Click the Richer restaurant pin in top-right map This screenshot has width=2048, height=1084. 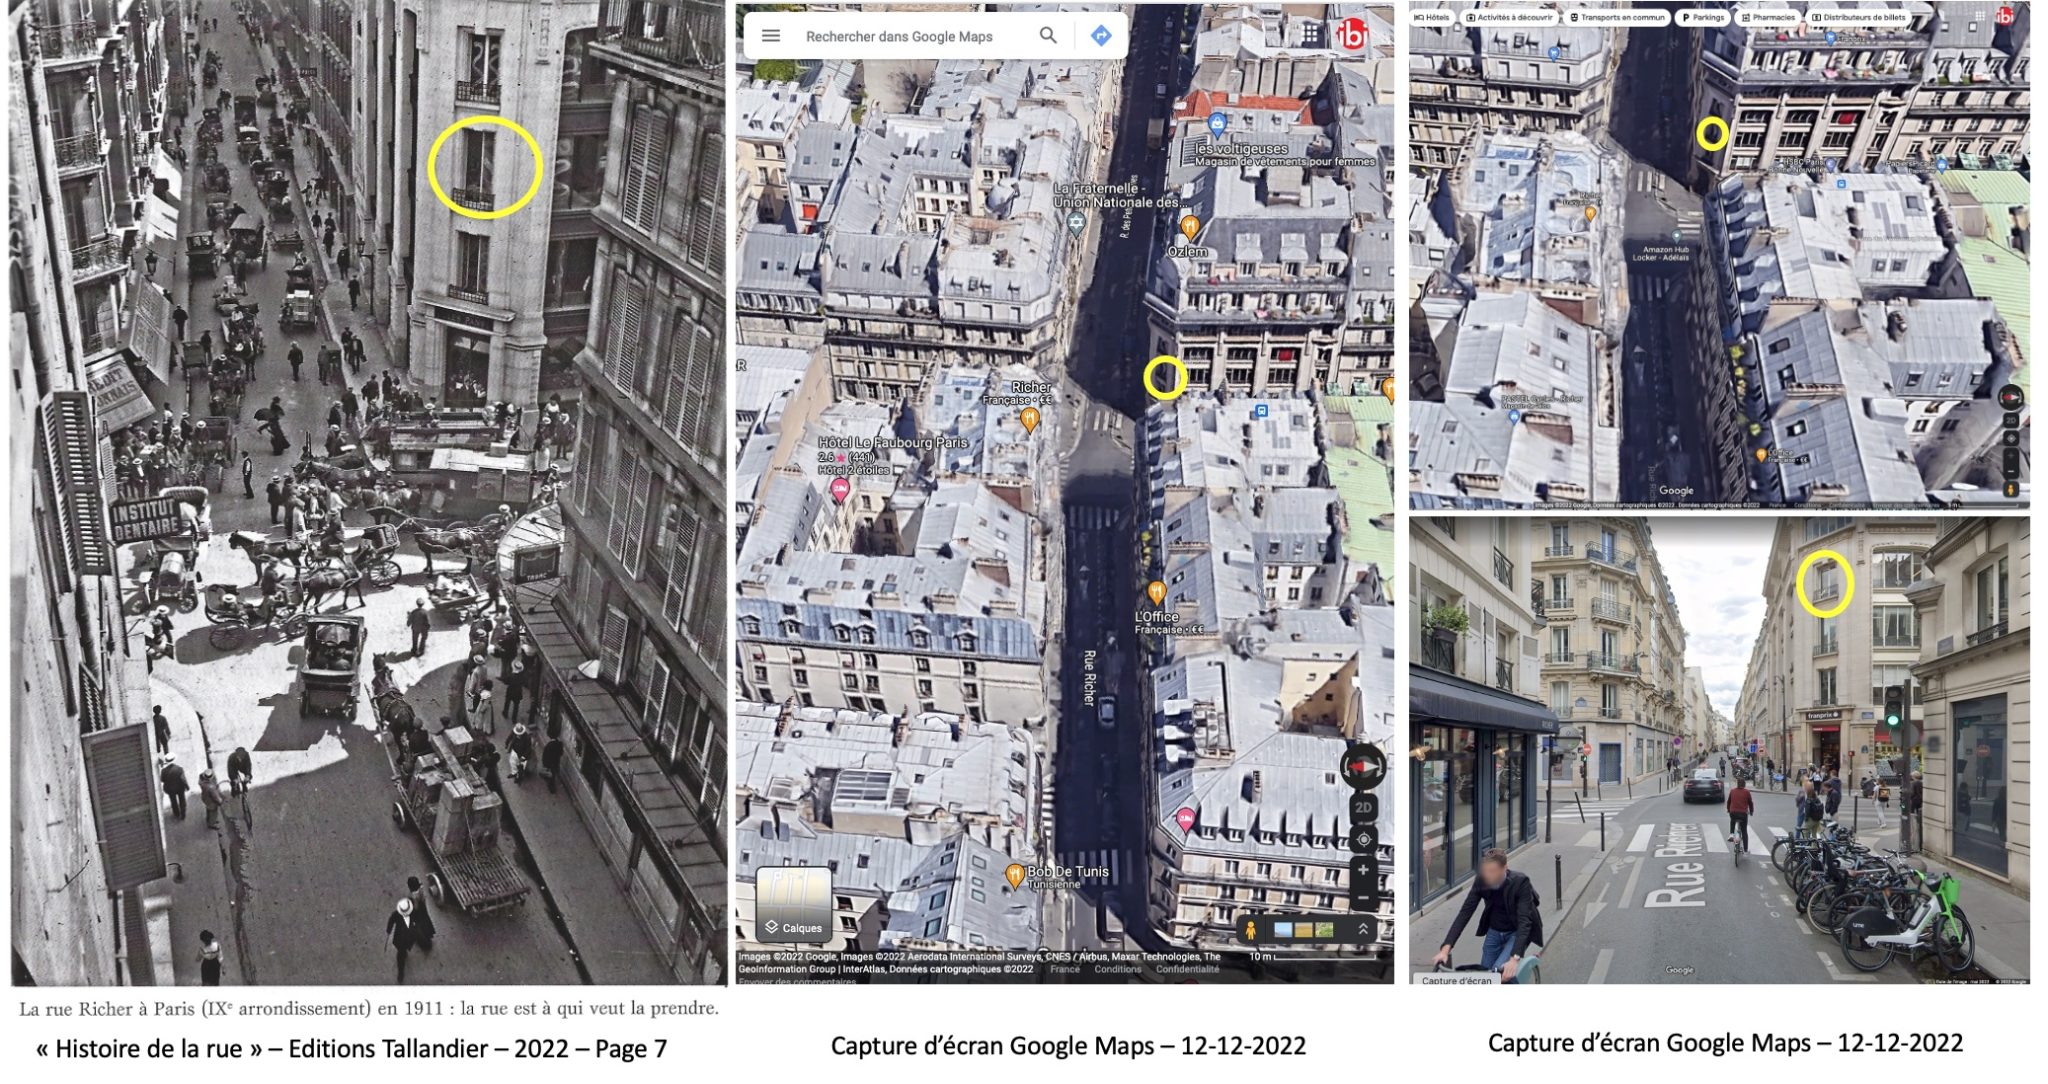[1592, 213]
